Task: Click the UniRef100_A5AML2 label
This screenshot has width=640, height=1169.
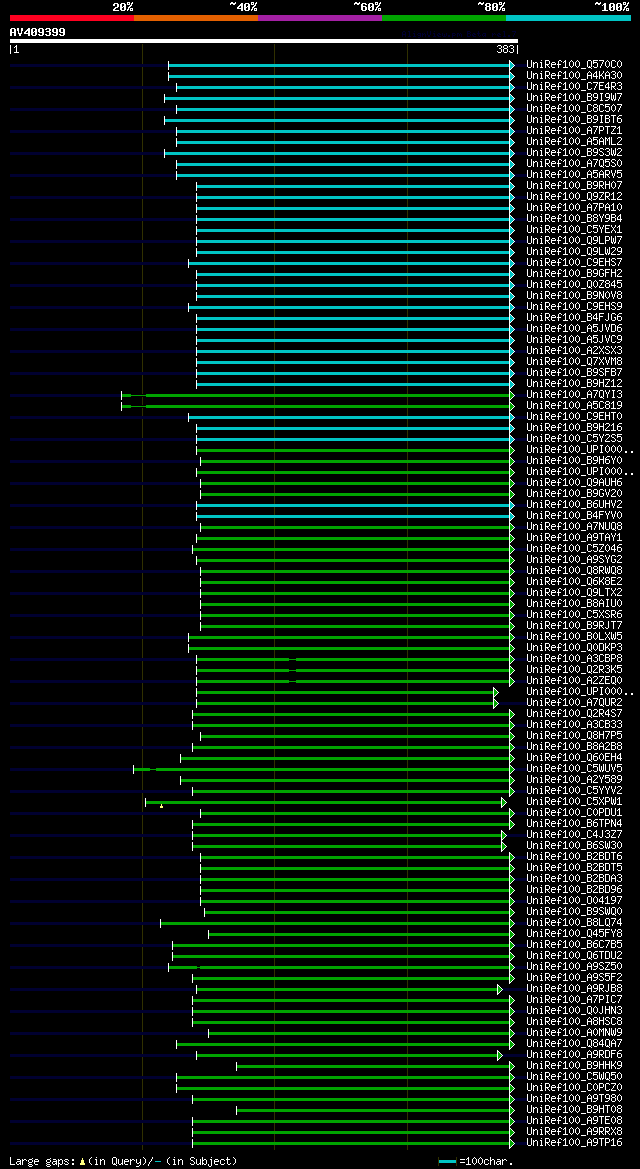Action: click(574, 142)
